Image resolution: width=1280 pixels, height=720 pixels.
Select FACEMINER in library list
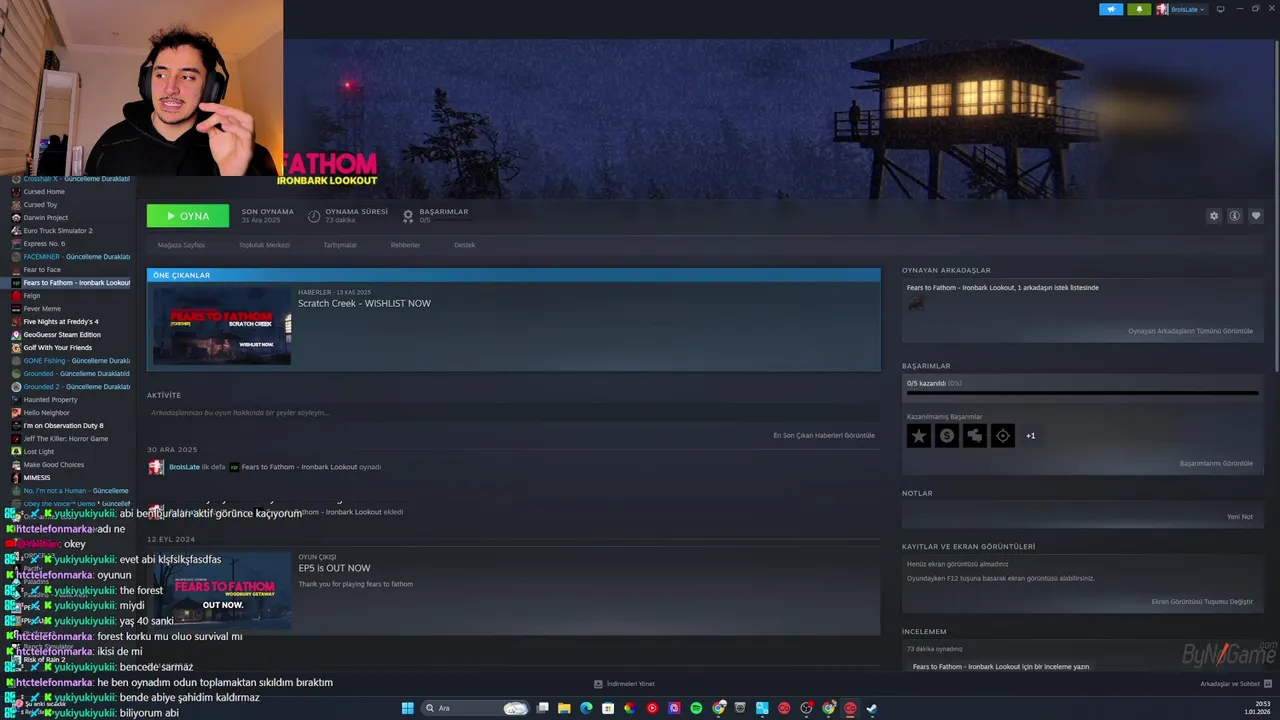click(70, 257)
